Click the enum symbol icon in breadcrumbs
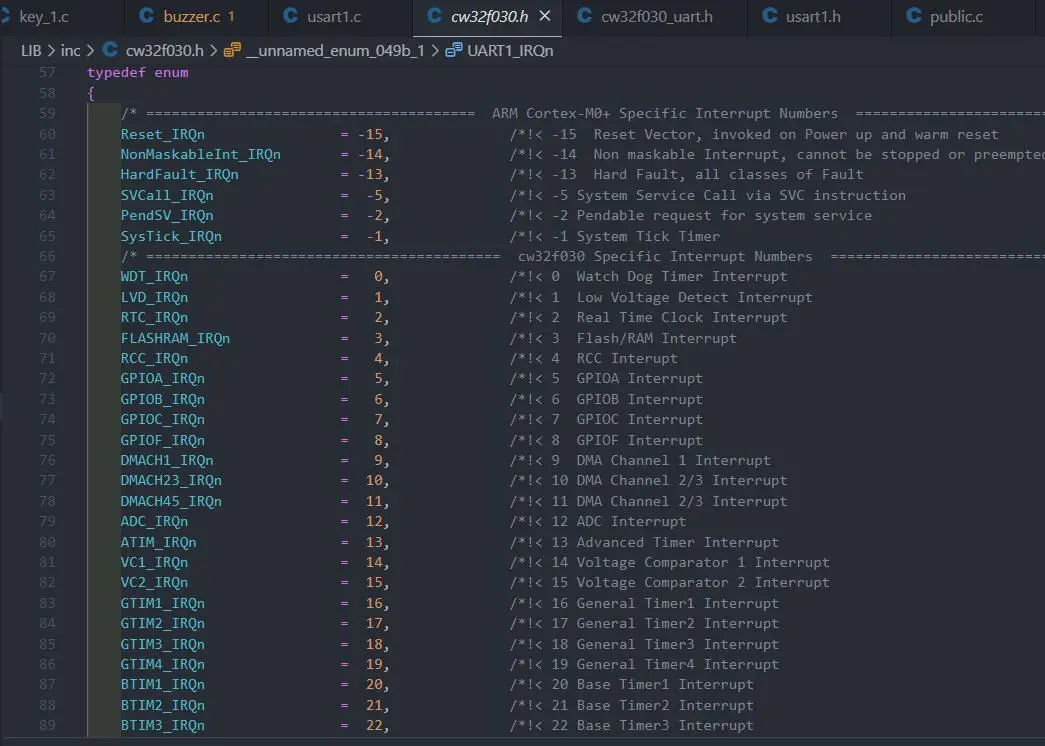 point(232,50)
